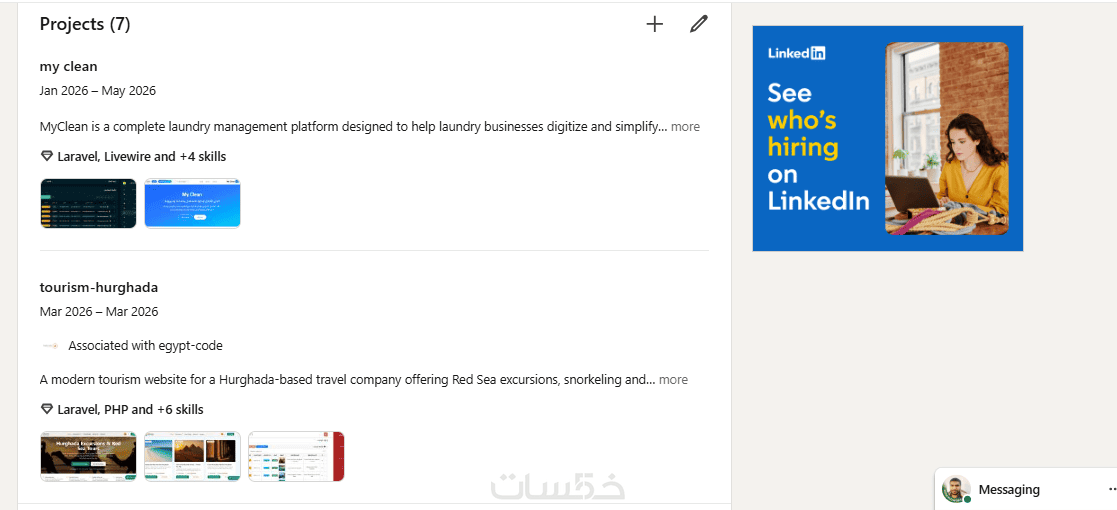Click the egypt-code company logo icon
Screen dimensions: 1117x510
coord(50,345)
